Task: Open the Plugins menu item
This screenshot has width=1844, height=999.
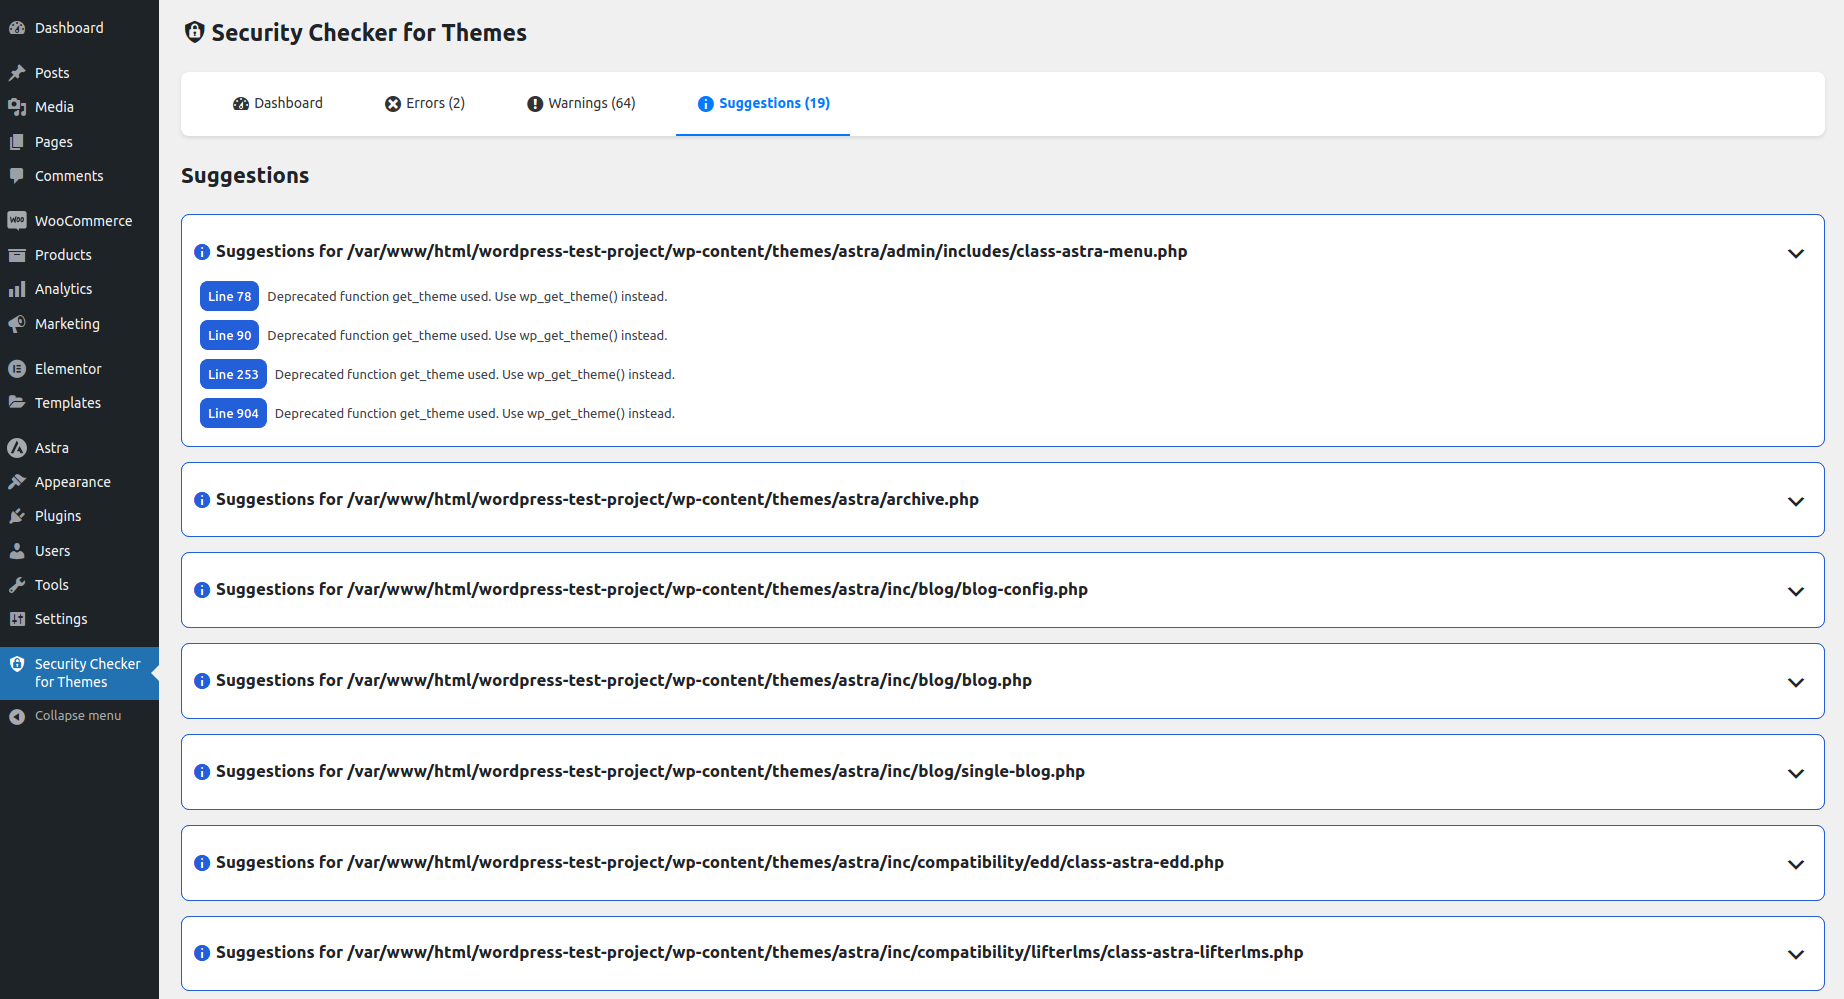Action: pos(79,516)
